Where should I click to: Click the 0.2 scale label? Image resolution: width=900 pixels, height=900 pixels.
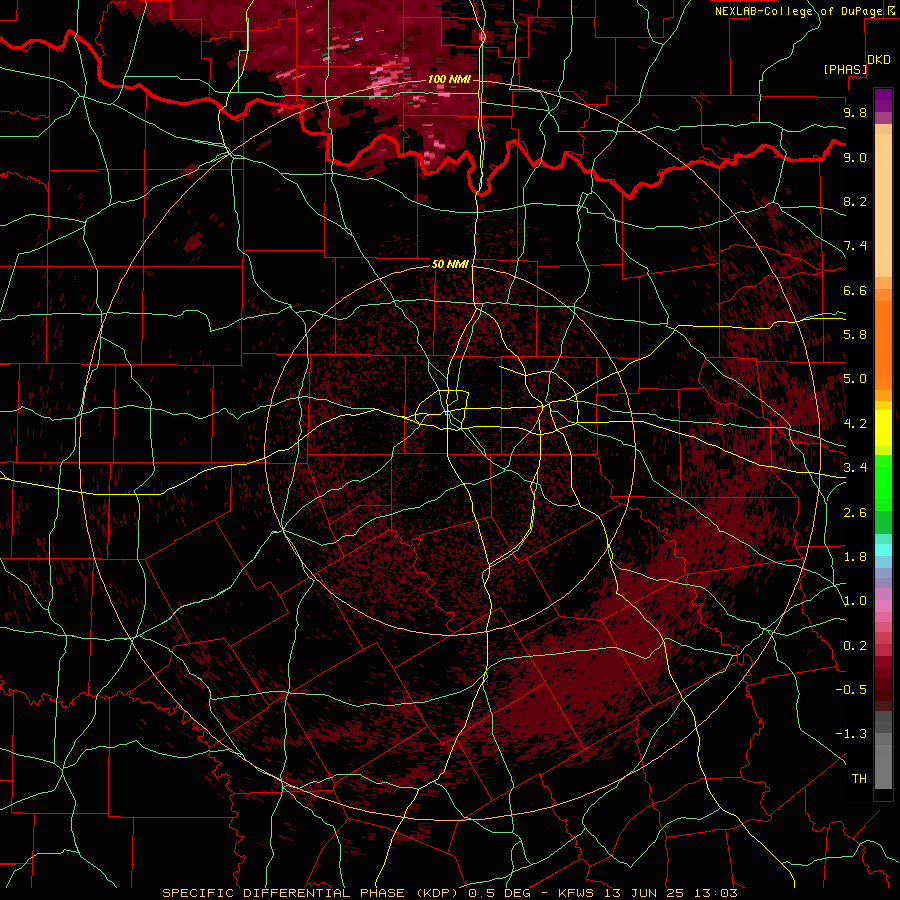coord(855,646)
